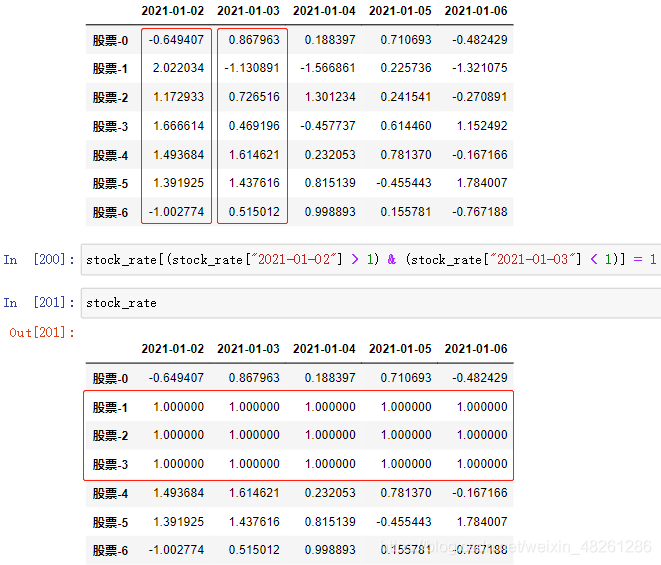Click 2021-01-06 header in Out[201] table

pyautogui.click(x=476, y=349)
